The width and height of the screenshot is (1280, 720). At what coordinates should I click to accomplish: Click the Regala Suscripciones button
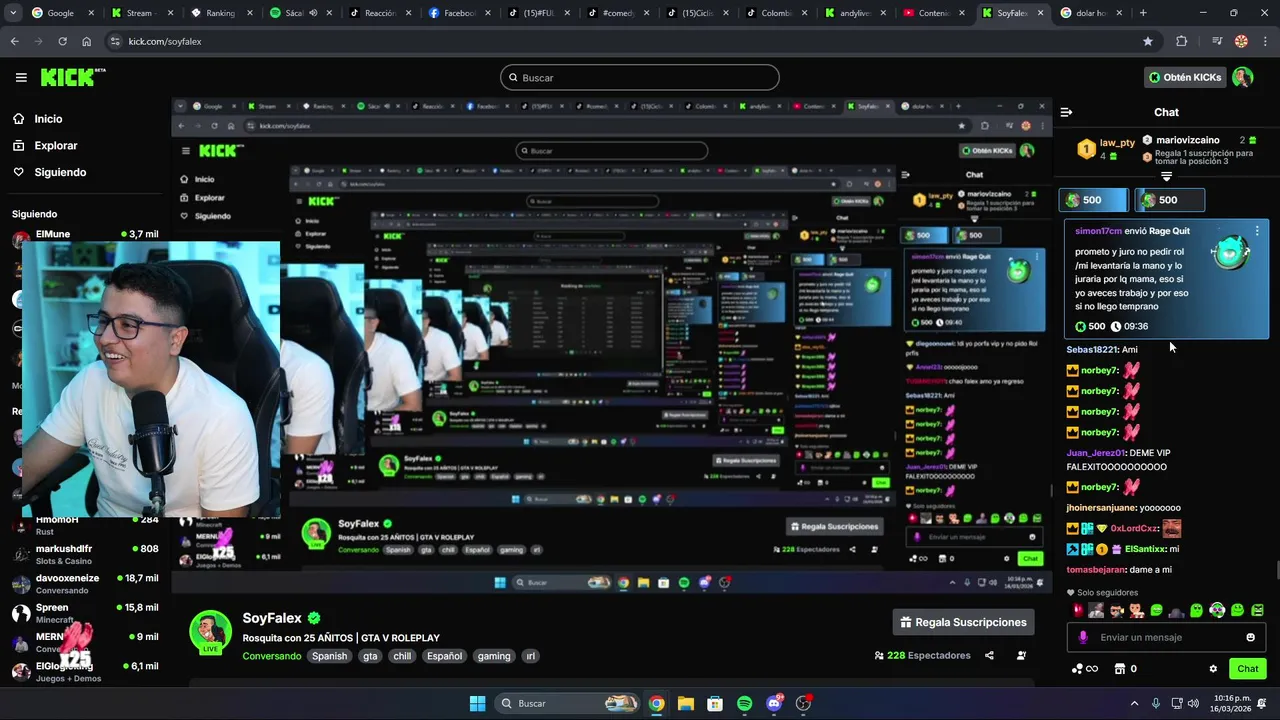coord(964,622)
